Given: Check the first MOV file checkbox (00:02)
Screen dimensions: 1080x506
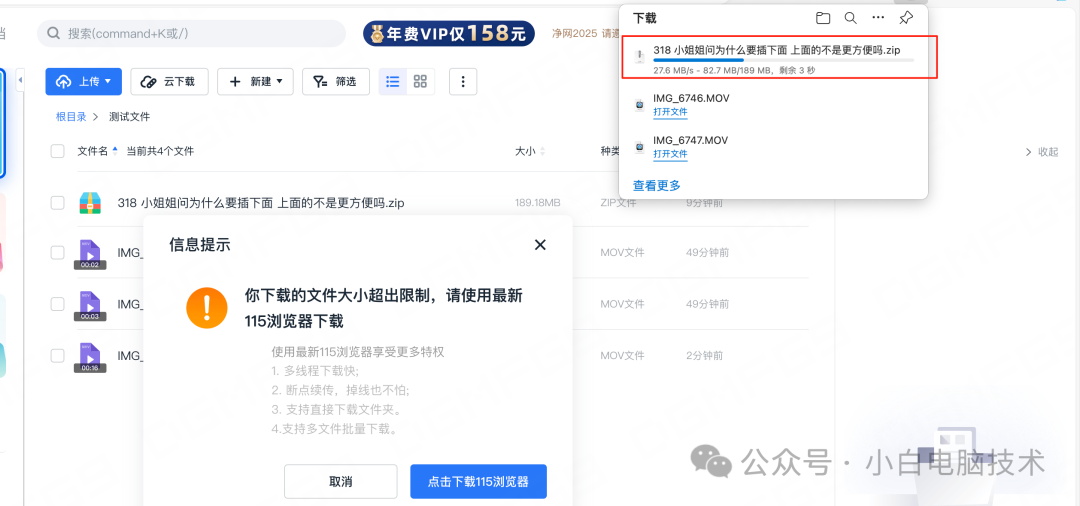Looking at the screenshot, I should (58, 253).
